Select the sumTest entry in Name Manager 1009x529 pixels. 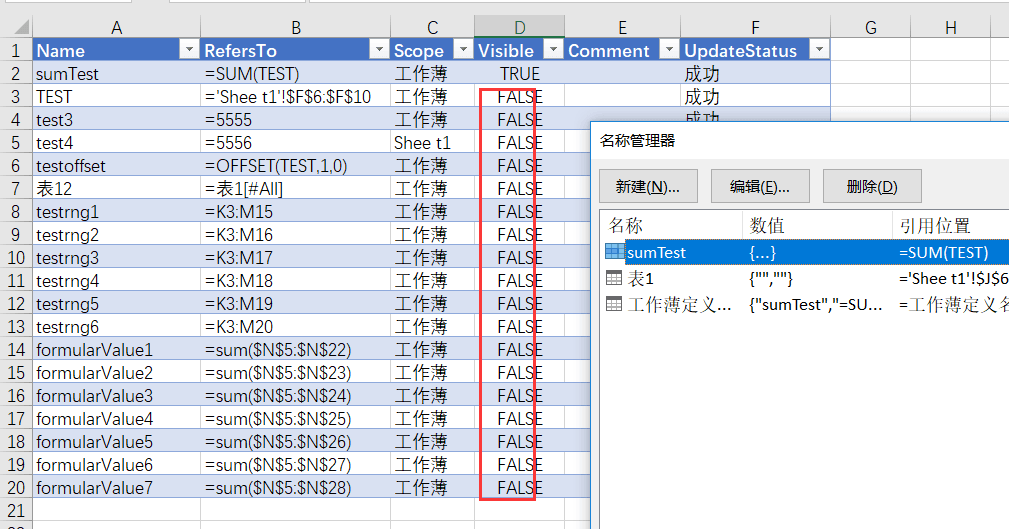tap(807, 252)
